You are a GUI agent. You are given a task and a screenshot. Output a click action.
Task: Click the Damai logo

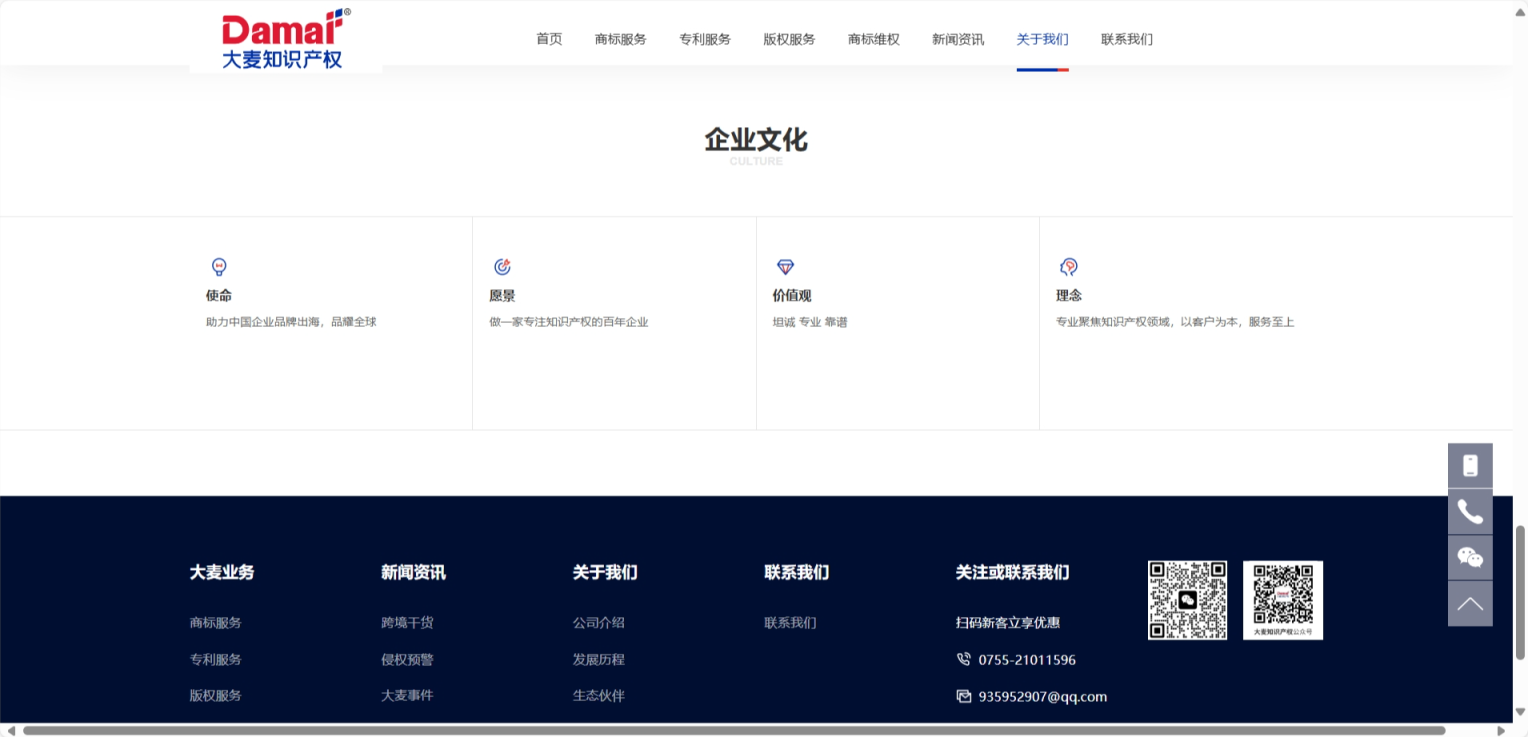285,39
